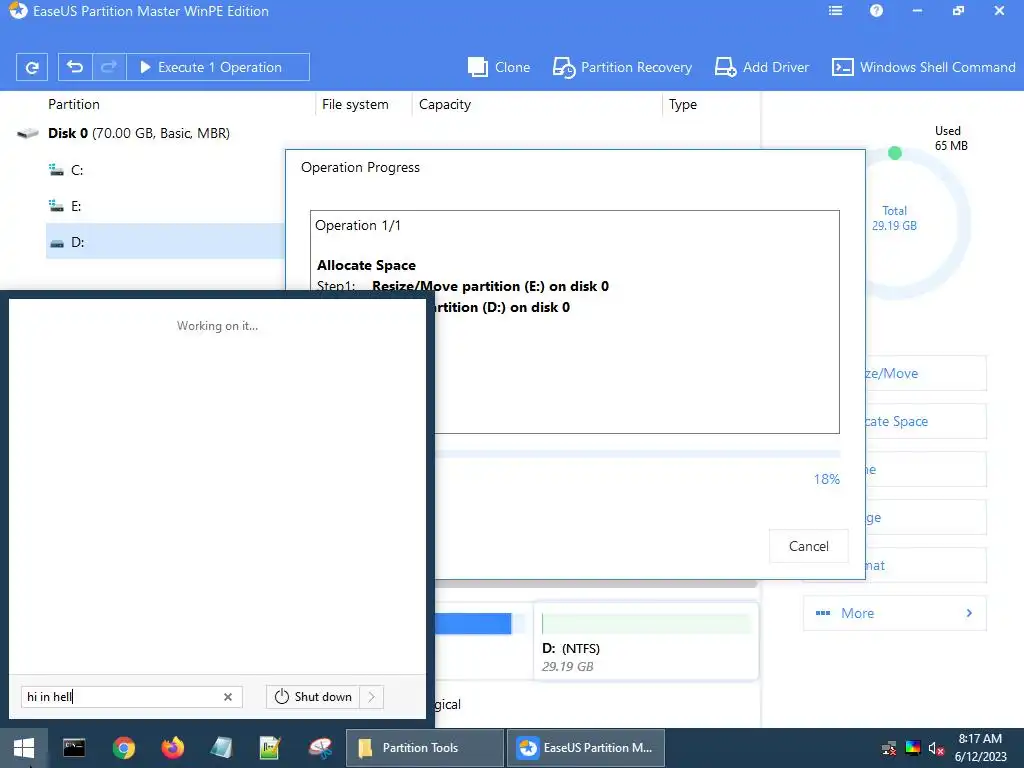Click the Shut down button
The height and width of the screenshot is (768, 1024).
tap(313, 697)
